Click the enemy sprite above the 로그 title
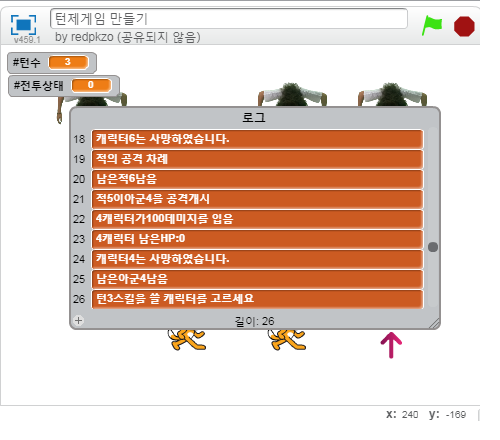 [x=292, y=94]
